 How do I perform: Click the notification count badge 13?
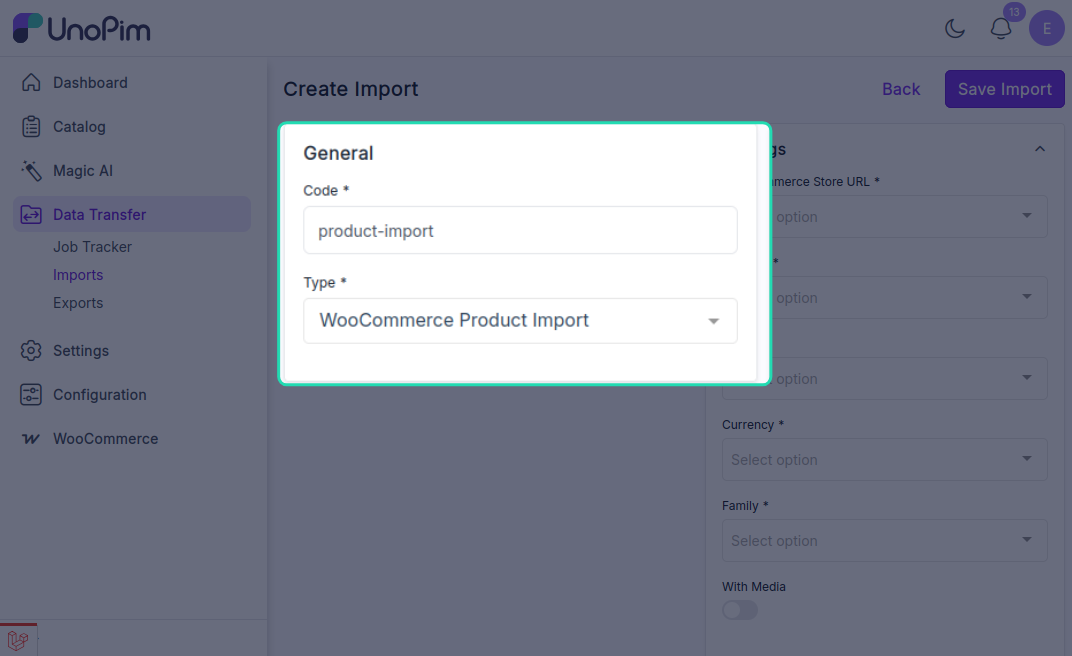[1014, 12]
